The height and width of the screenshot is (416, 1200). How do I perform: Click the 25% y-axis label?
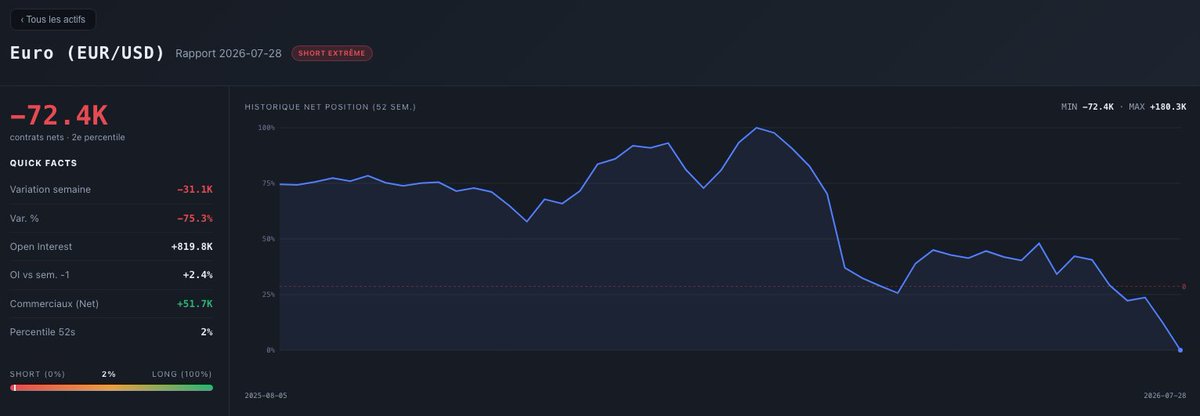(x=268, y=295)
